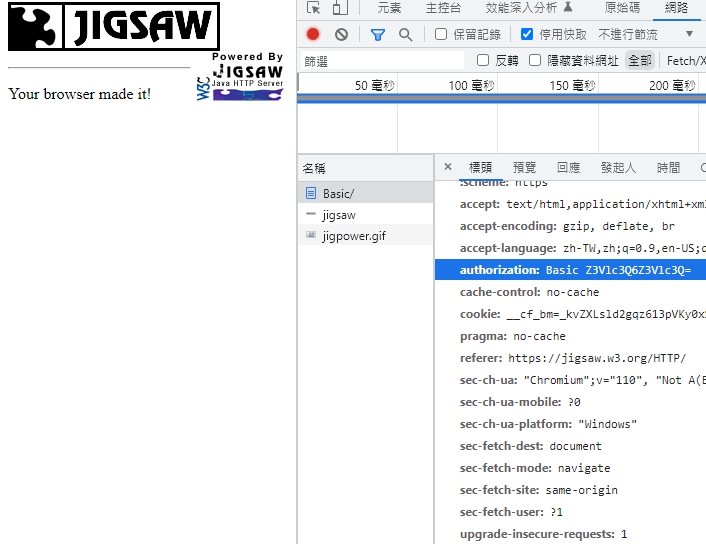Image resolution: width=706 pixels, height=544 pixels.
Task: Click the sec-fetch-mode header row
Action: pyautogui.click(x=570, y=468)
